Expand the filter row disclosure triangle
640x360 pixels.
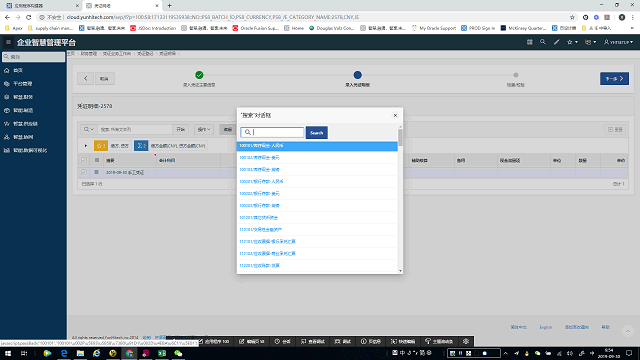pos(86,146)
